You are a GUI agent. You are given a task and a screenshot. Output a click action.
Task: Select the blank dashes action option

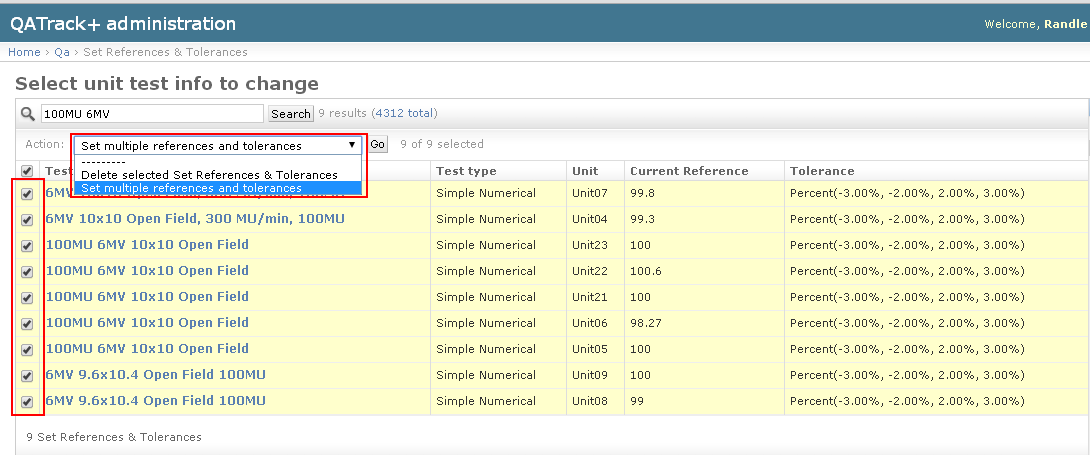pyautogui.click(x=103, y=162)
